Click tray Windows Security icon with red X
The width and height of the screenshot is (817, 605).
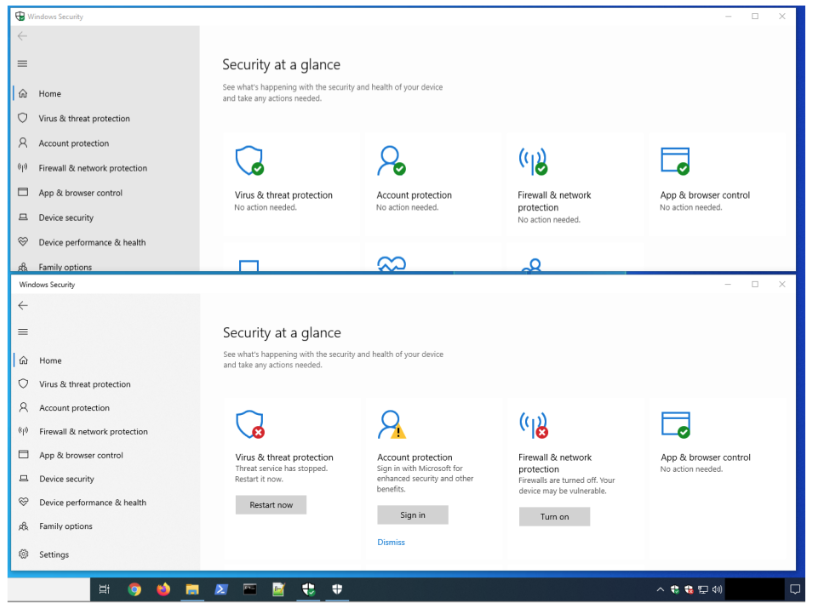(689, 589)
